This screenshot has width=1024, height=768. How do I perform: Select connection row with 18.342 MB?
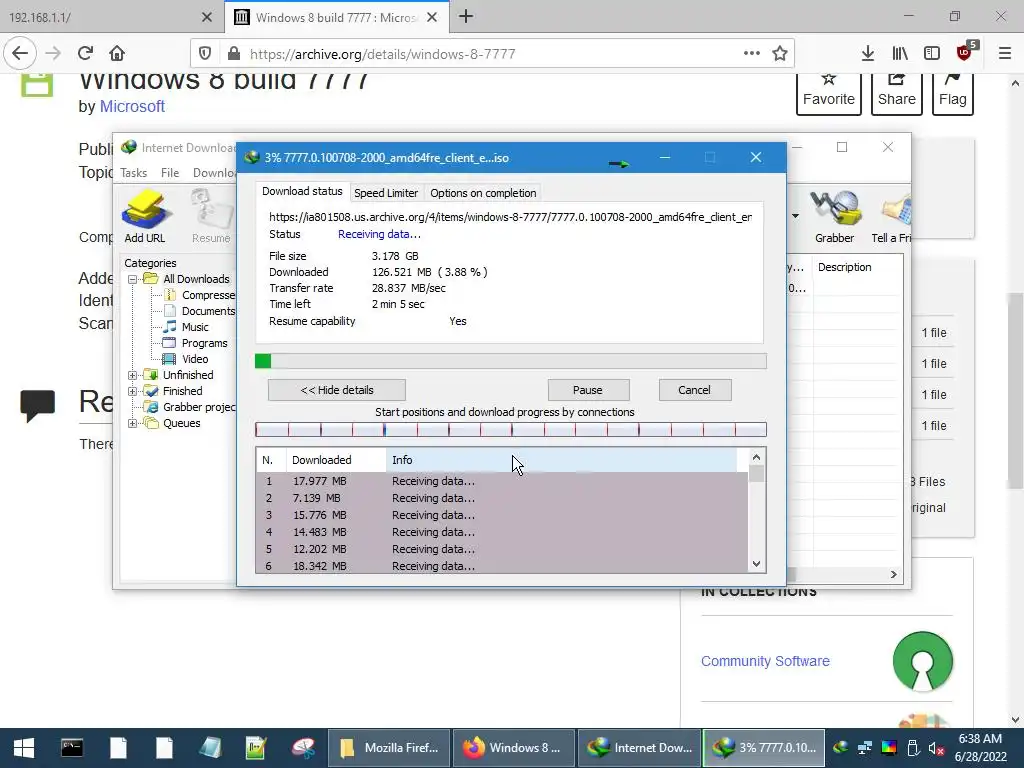(x=502, y=566)
